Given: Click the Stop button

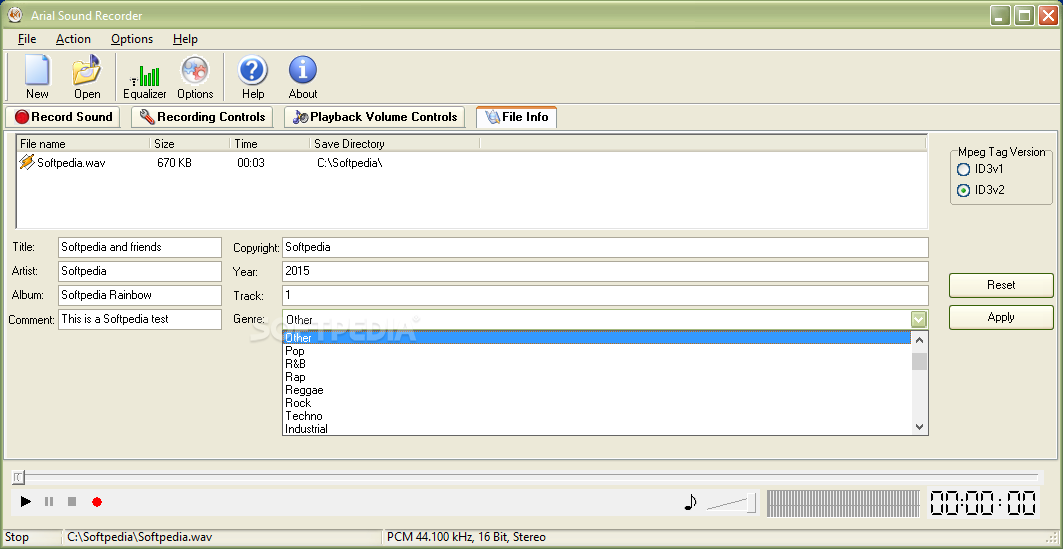Looking at the screenshot, I should [x=72, y=502].
